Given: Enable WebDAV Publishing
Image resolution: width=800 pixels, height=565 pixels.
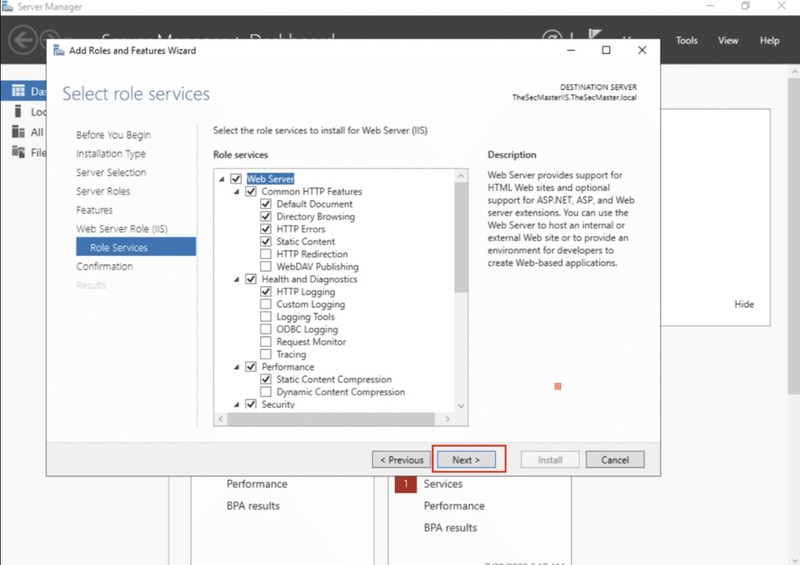Looking at the screenshot, I should click(x=266, y=266).
